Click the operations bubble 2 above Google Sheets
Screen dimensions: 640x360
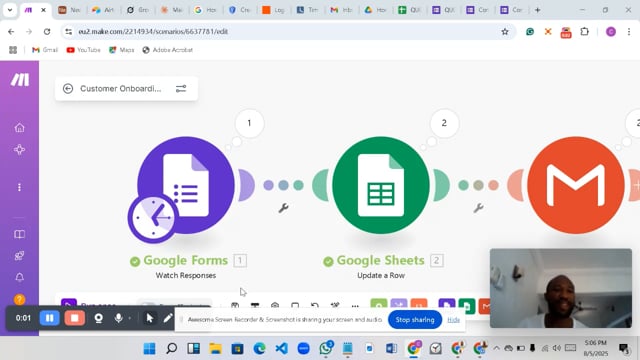444,123
